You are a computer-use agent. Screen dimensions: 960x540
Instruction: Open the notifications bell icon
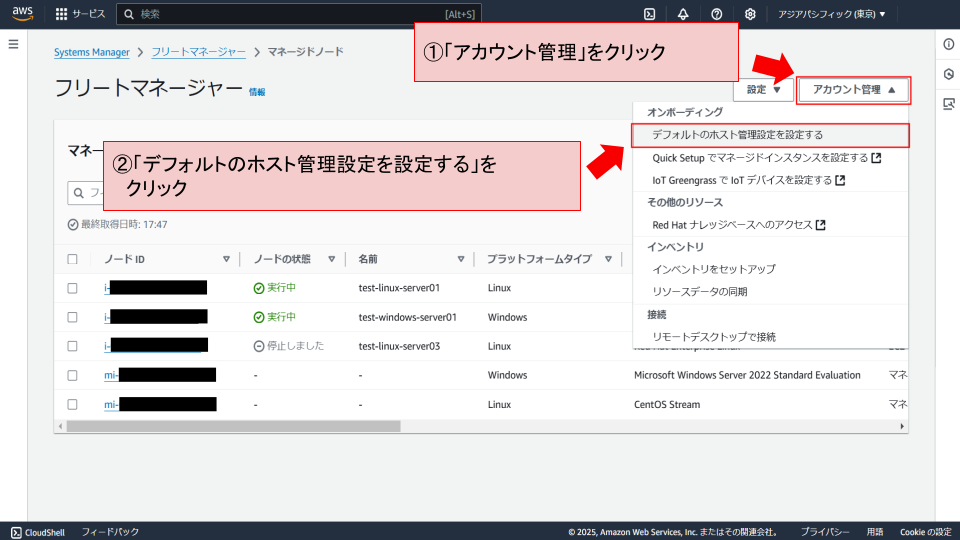[683, 14]
